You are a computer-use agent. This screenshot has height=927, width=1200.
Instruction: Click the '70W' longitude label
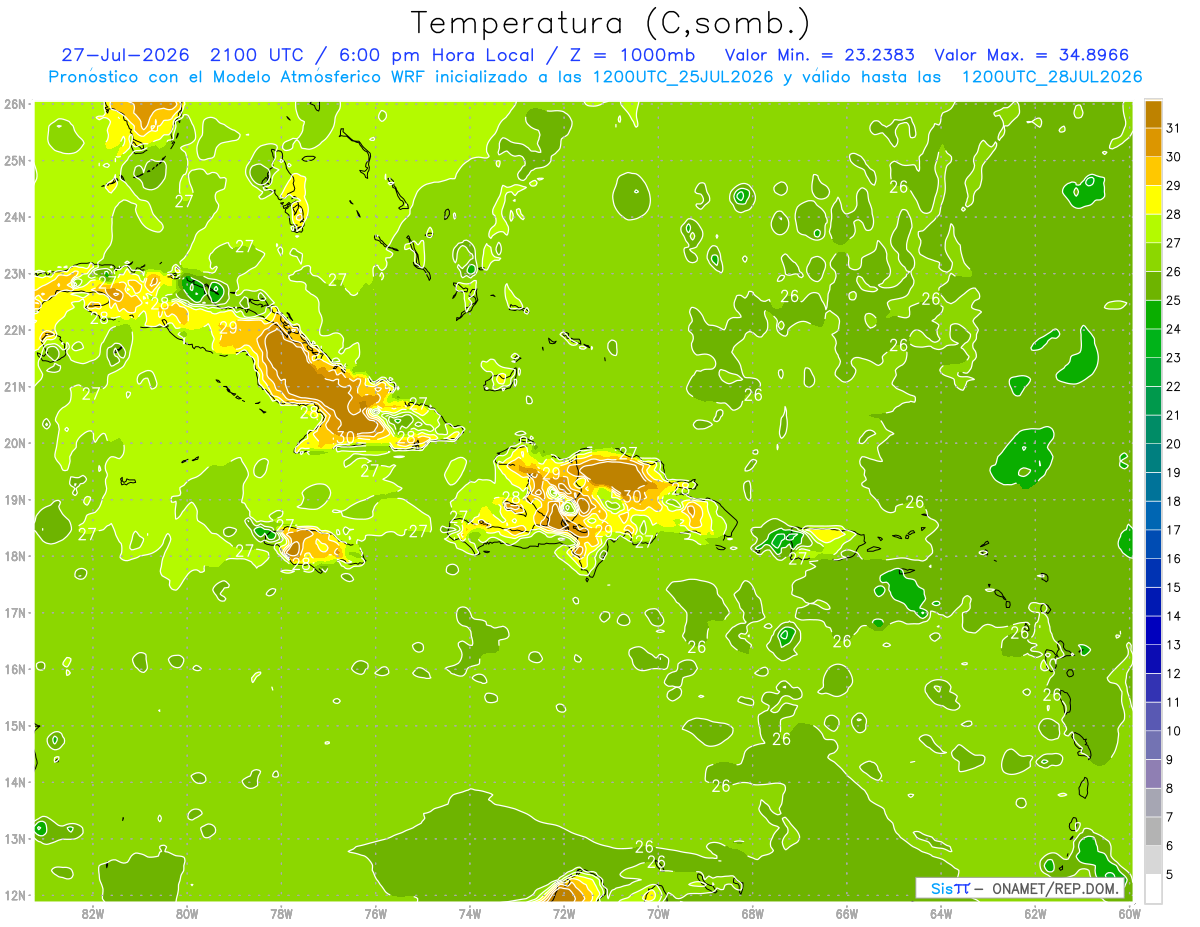658,913
